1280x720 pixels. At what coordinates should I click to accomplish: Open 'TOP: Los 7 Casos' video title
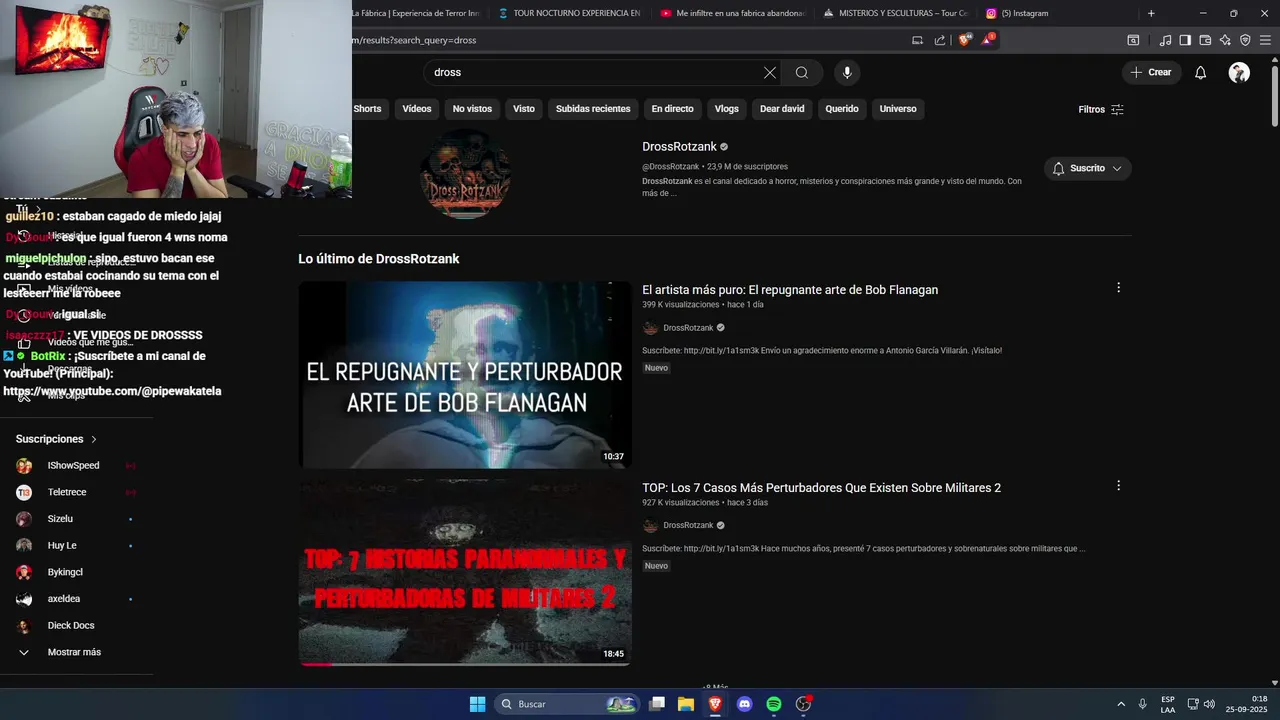(822, 488)
